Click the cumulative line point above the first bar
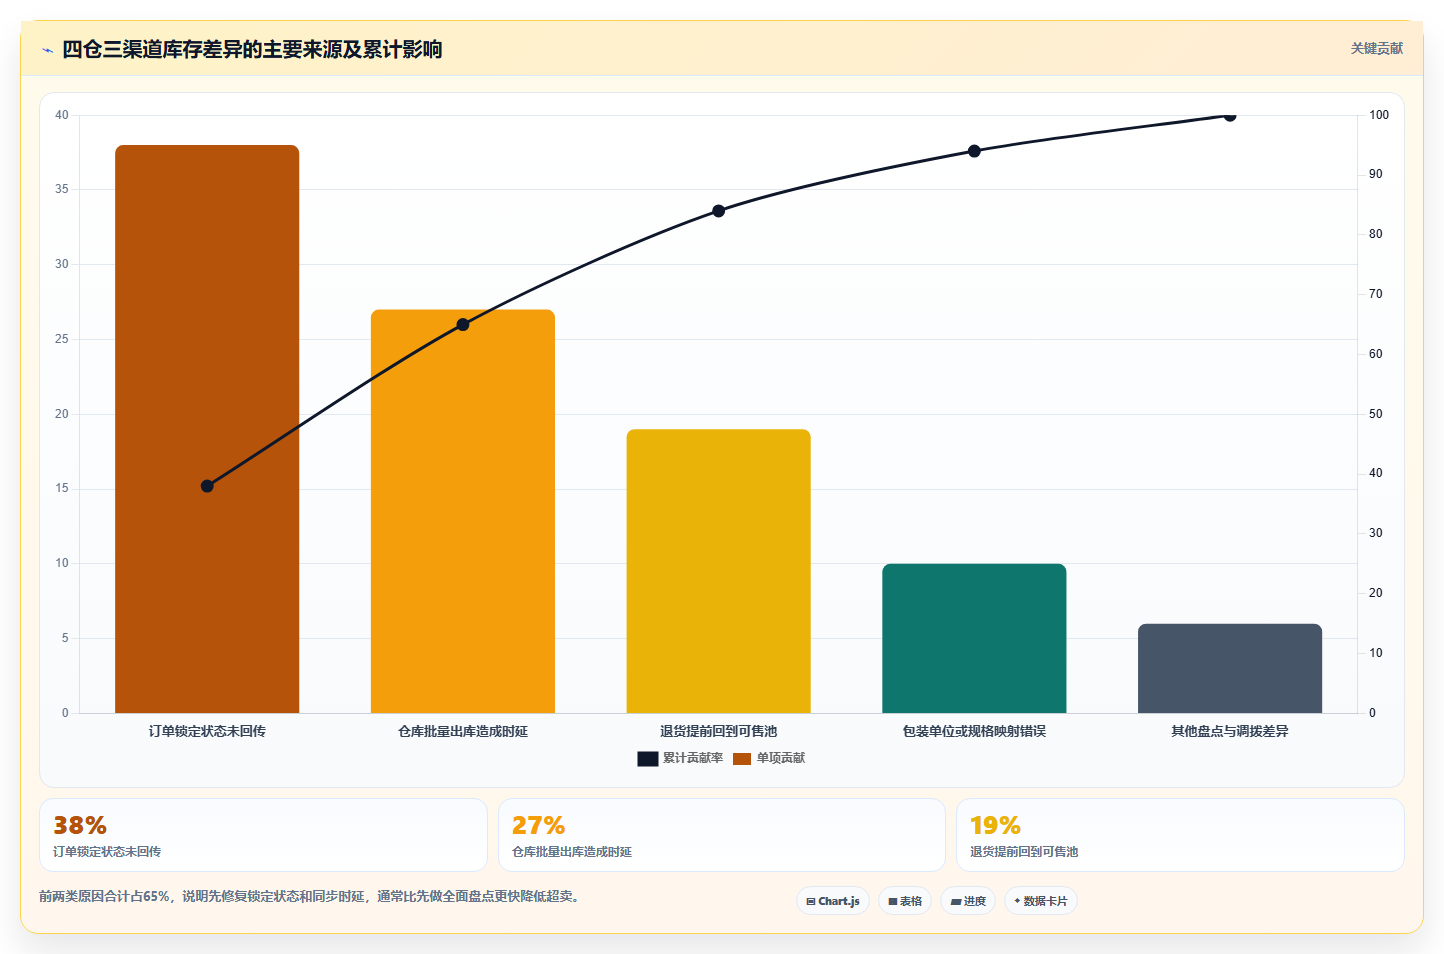Screen dimensions: 1444x954 coord(207,486)
